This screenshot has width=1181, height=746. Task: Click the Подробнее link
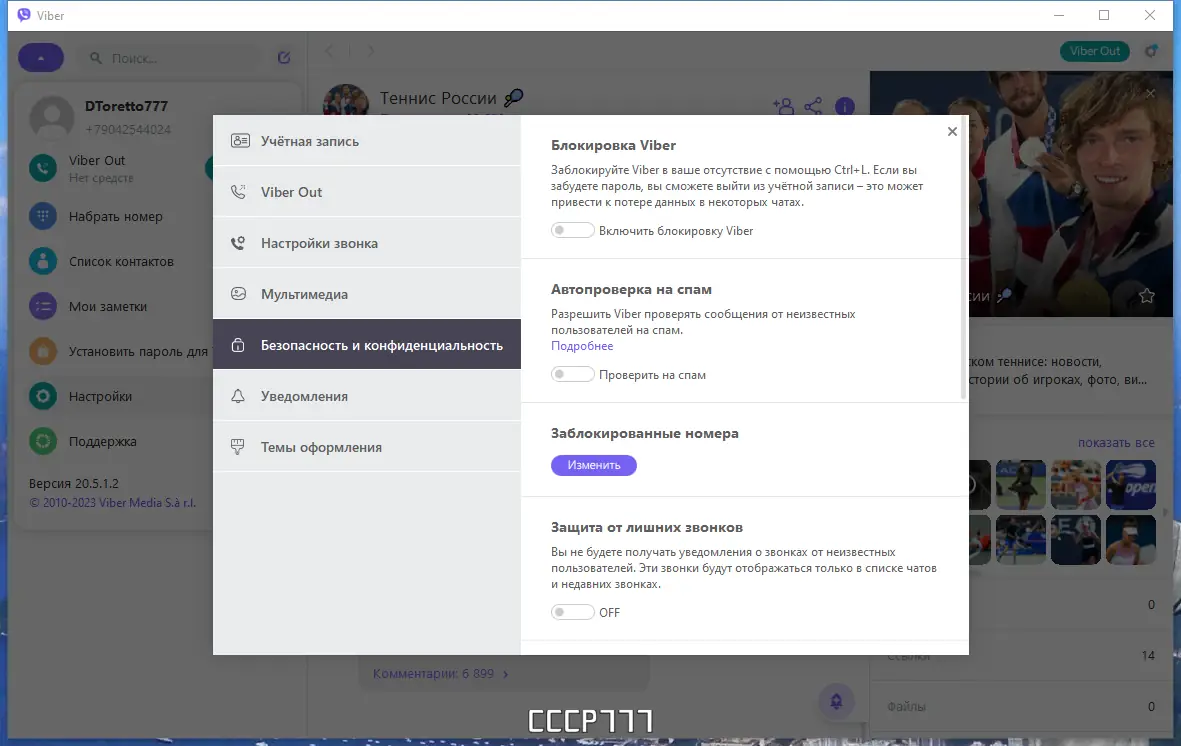point(582,346)
